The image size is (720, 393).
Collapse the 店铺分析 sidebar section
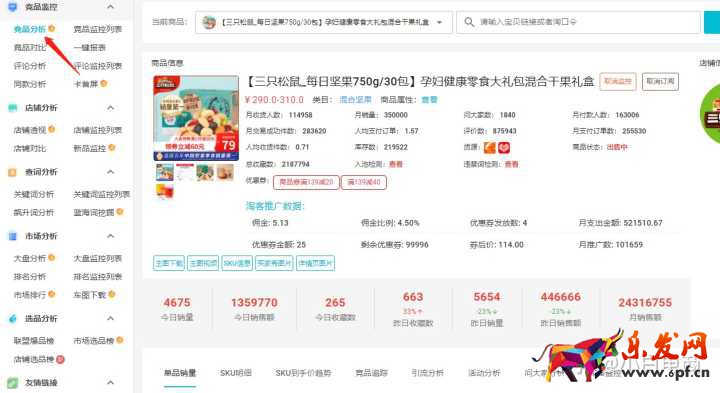[111, 108]
